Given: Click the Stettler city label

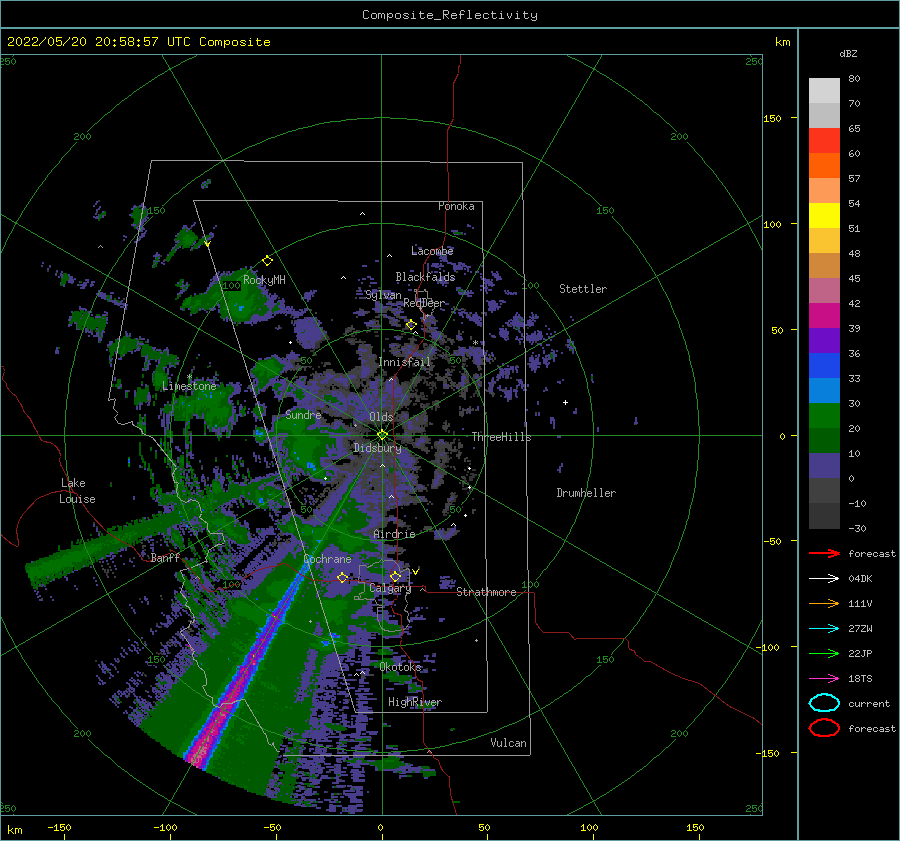Looking at the screenshot, I should (x=583, y=289).
